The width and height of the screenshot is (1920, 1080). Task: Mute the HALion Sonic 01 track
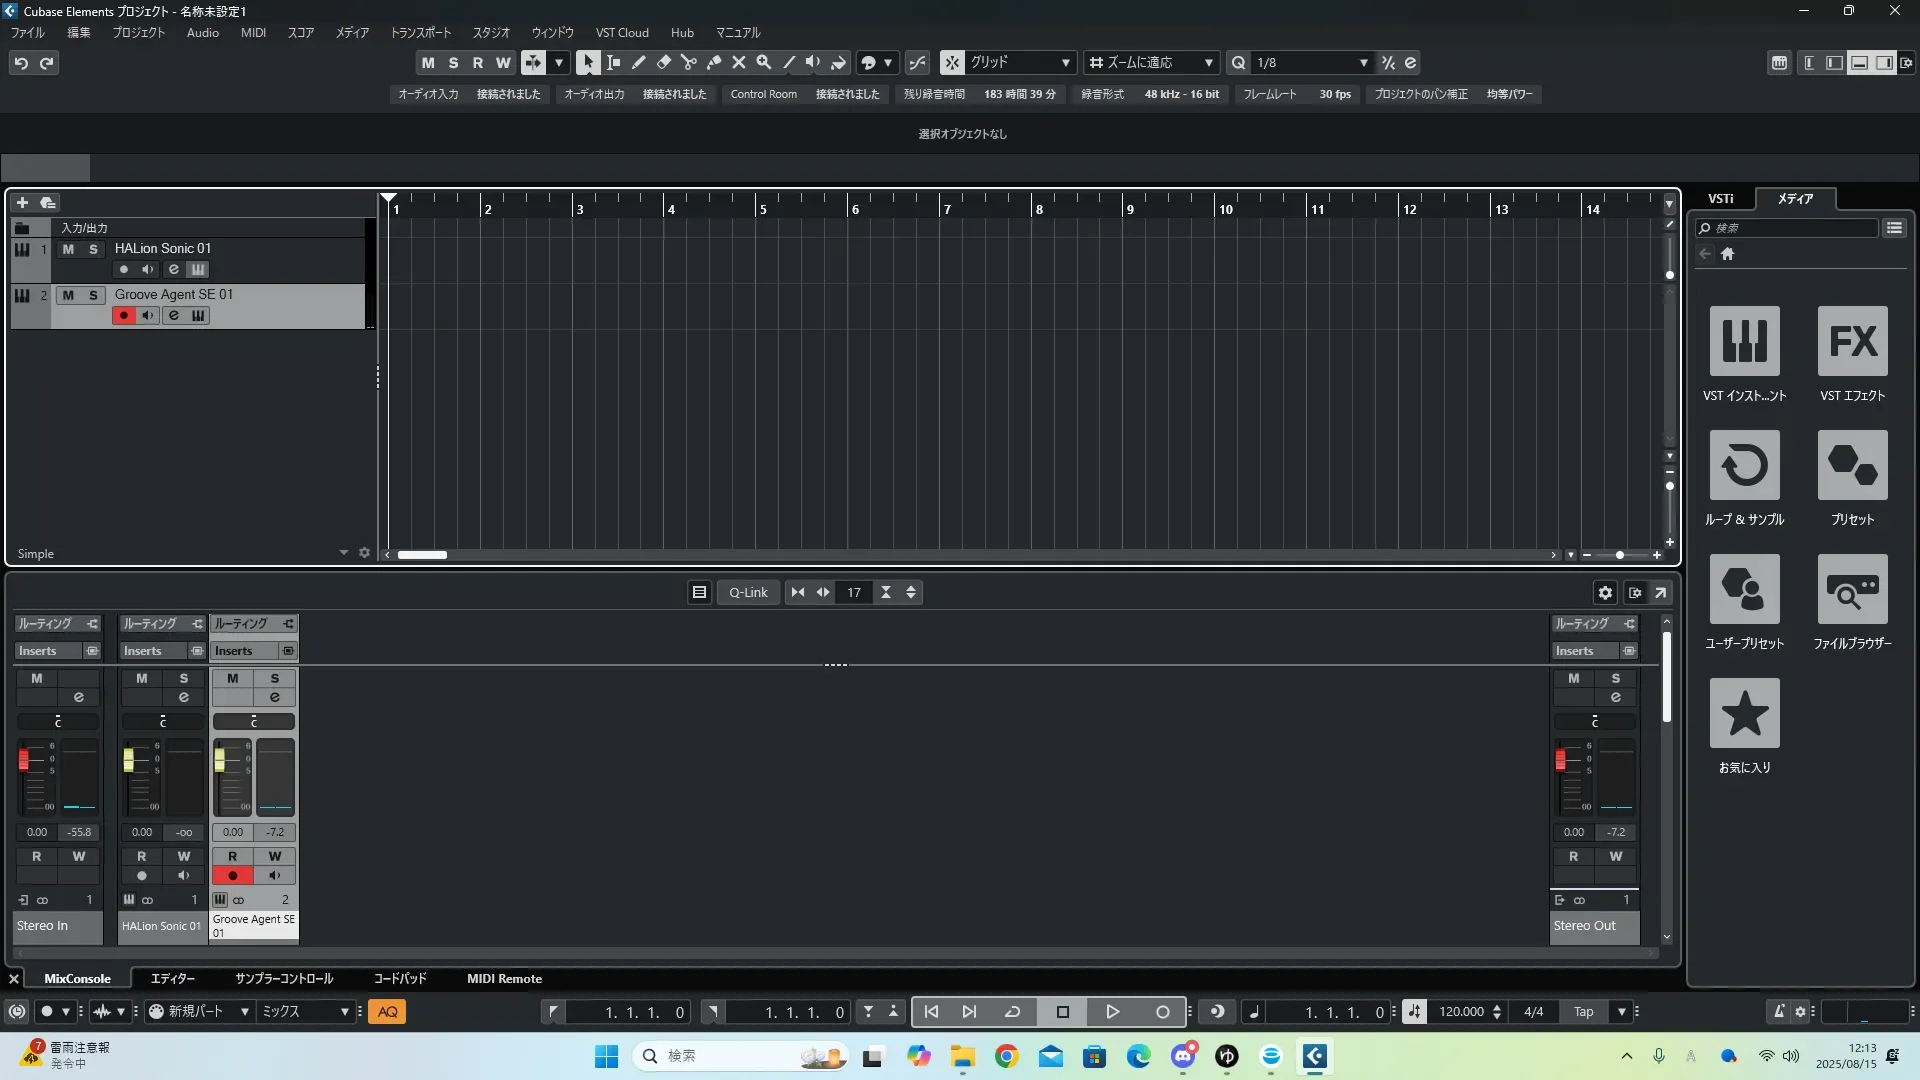[68, 249]
